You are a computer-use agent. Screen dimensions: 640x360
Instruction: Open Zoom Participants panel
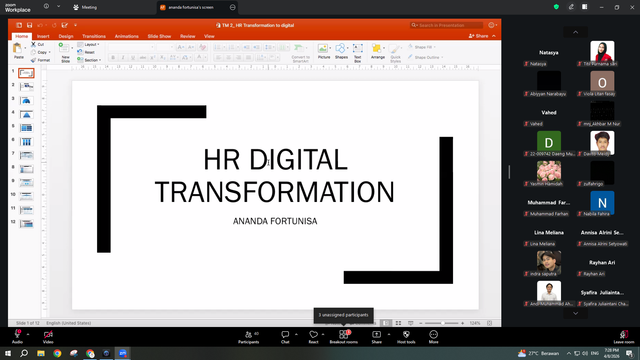tap(249, 337)
